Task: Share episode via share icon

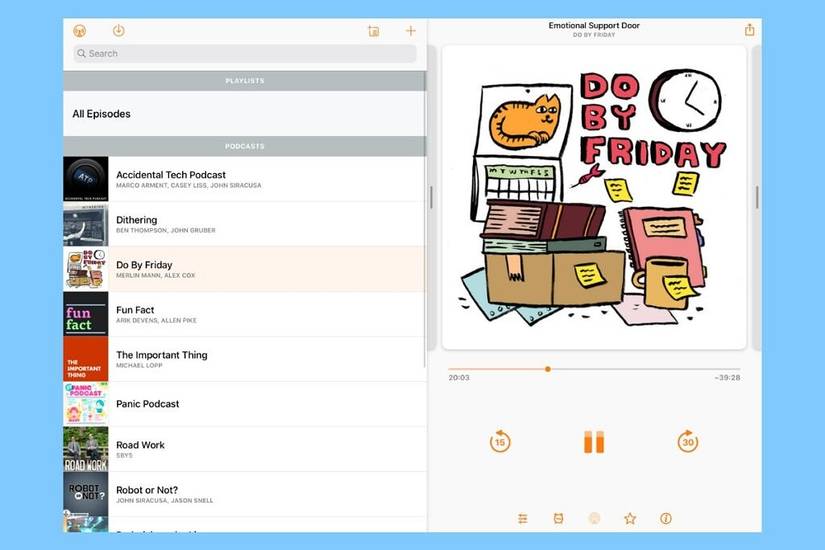Action: (x=750, y=29)
